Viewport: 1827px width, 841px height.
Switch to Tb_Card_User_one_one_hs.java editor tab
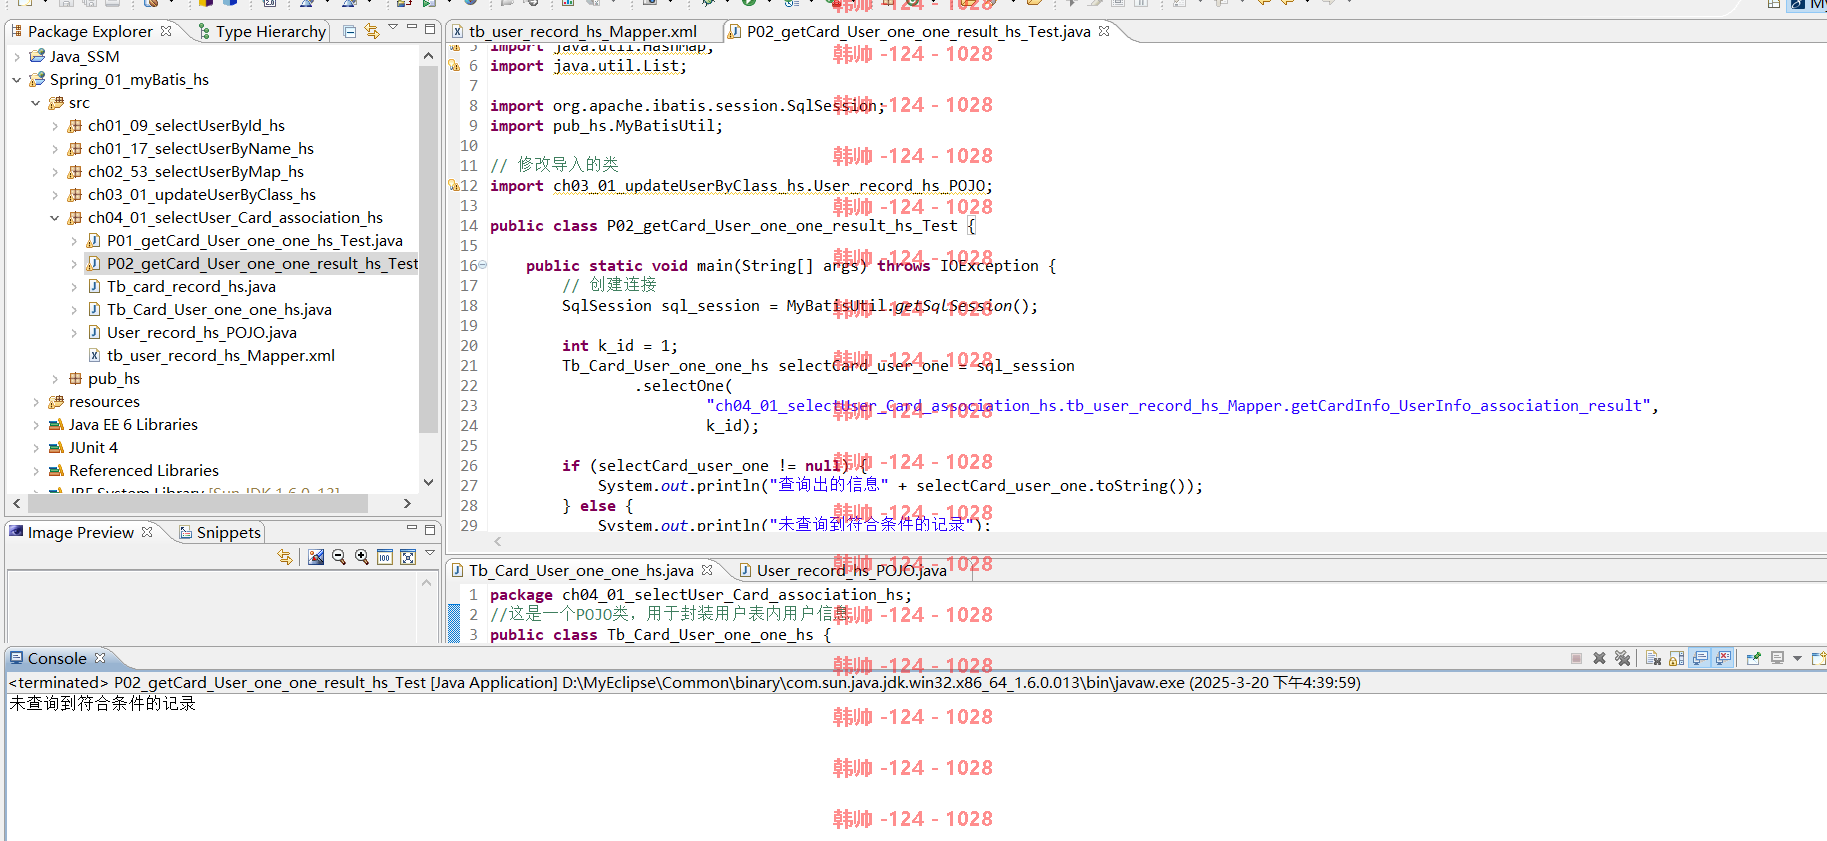[580, 571]
